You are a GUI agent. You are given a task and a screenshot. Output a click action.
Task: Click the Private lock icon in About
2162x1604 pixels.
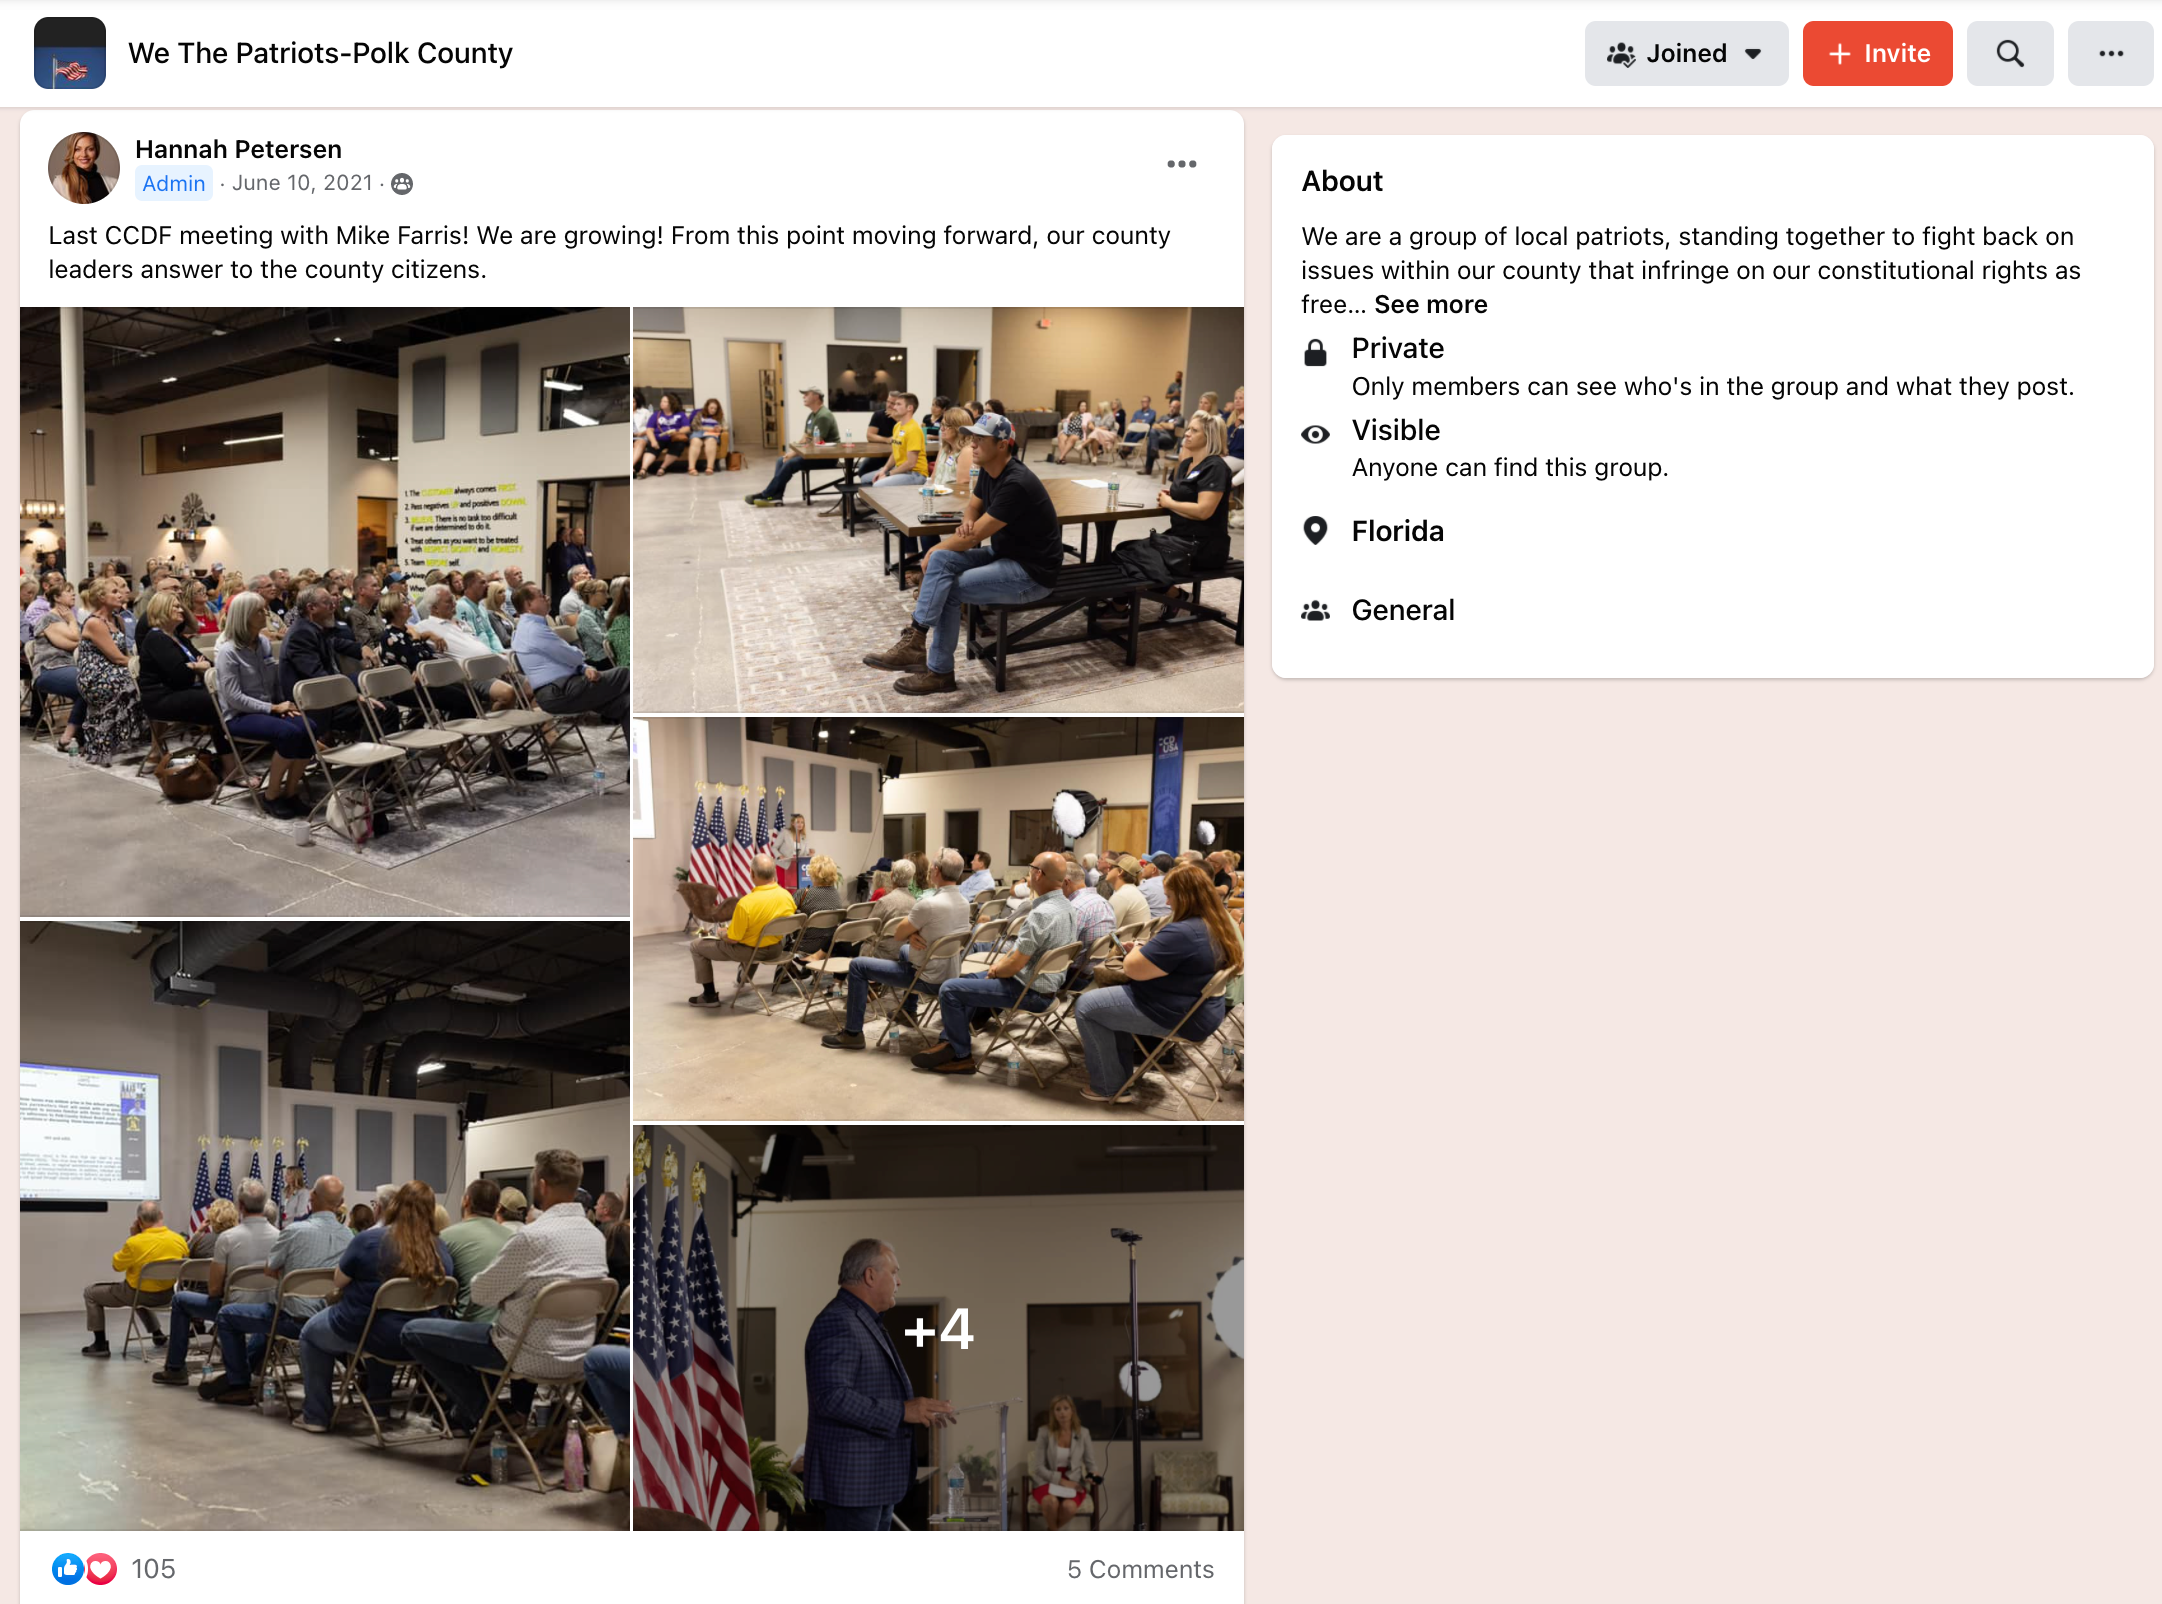[1316, 352]
